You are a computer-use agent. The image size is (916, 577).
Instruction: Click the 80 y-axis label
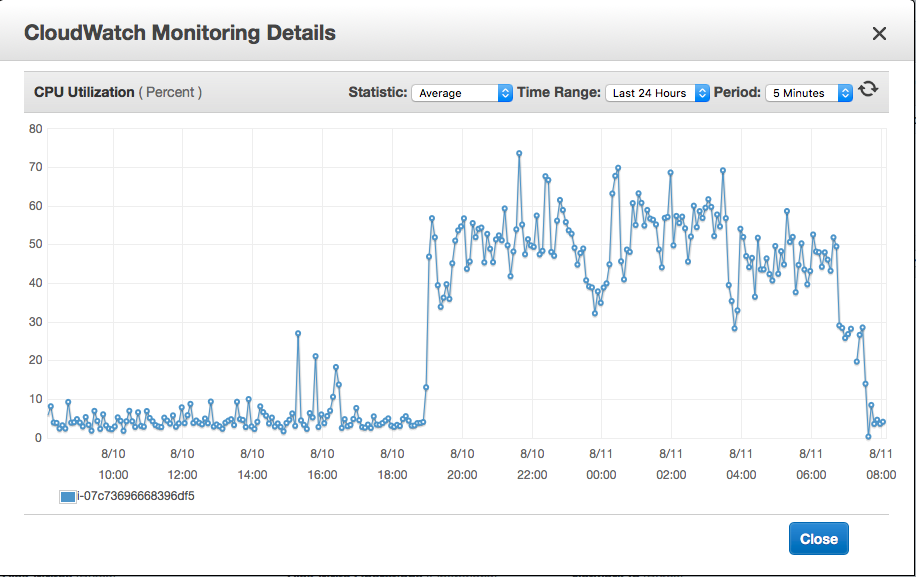point(36,129)
